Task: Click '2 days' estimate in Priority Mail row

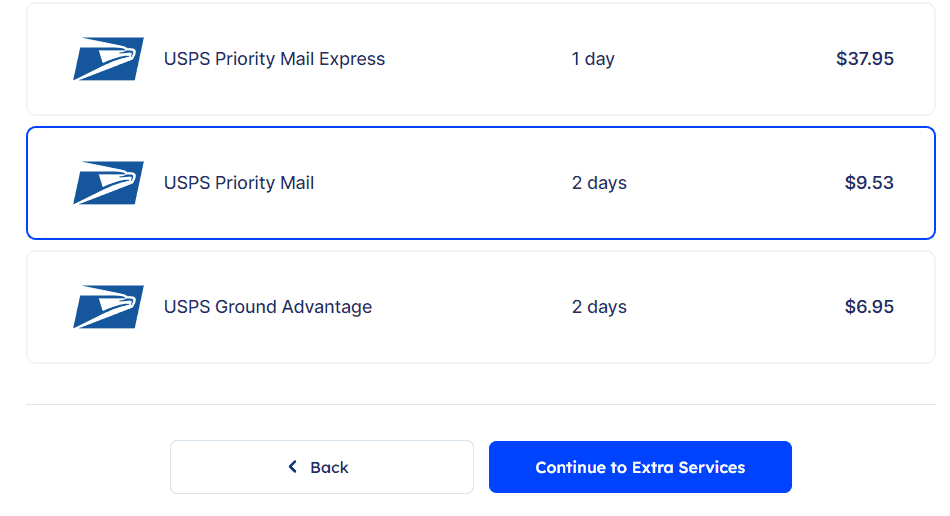Action: point(599,183)
